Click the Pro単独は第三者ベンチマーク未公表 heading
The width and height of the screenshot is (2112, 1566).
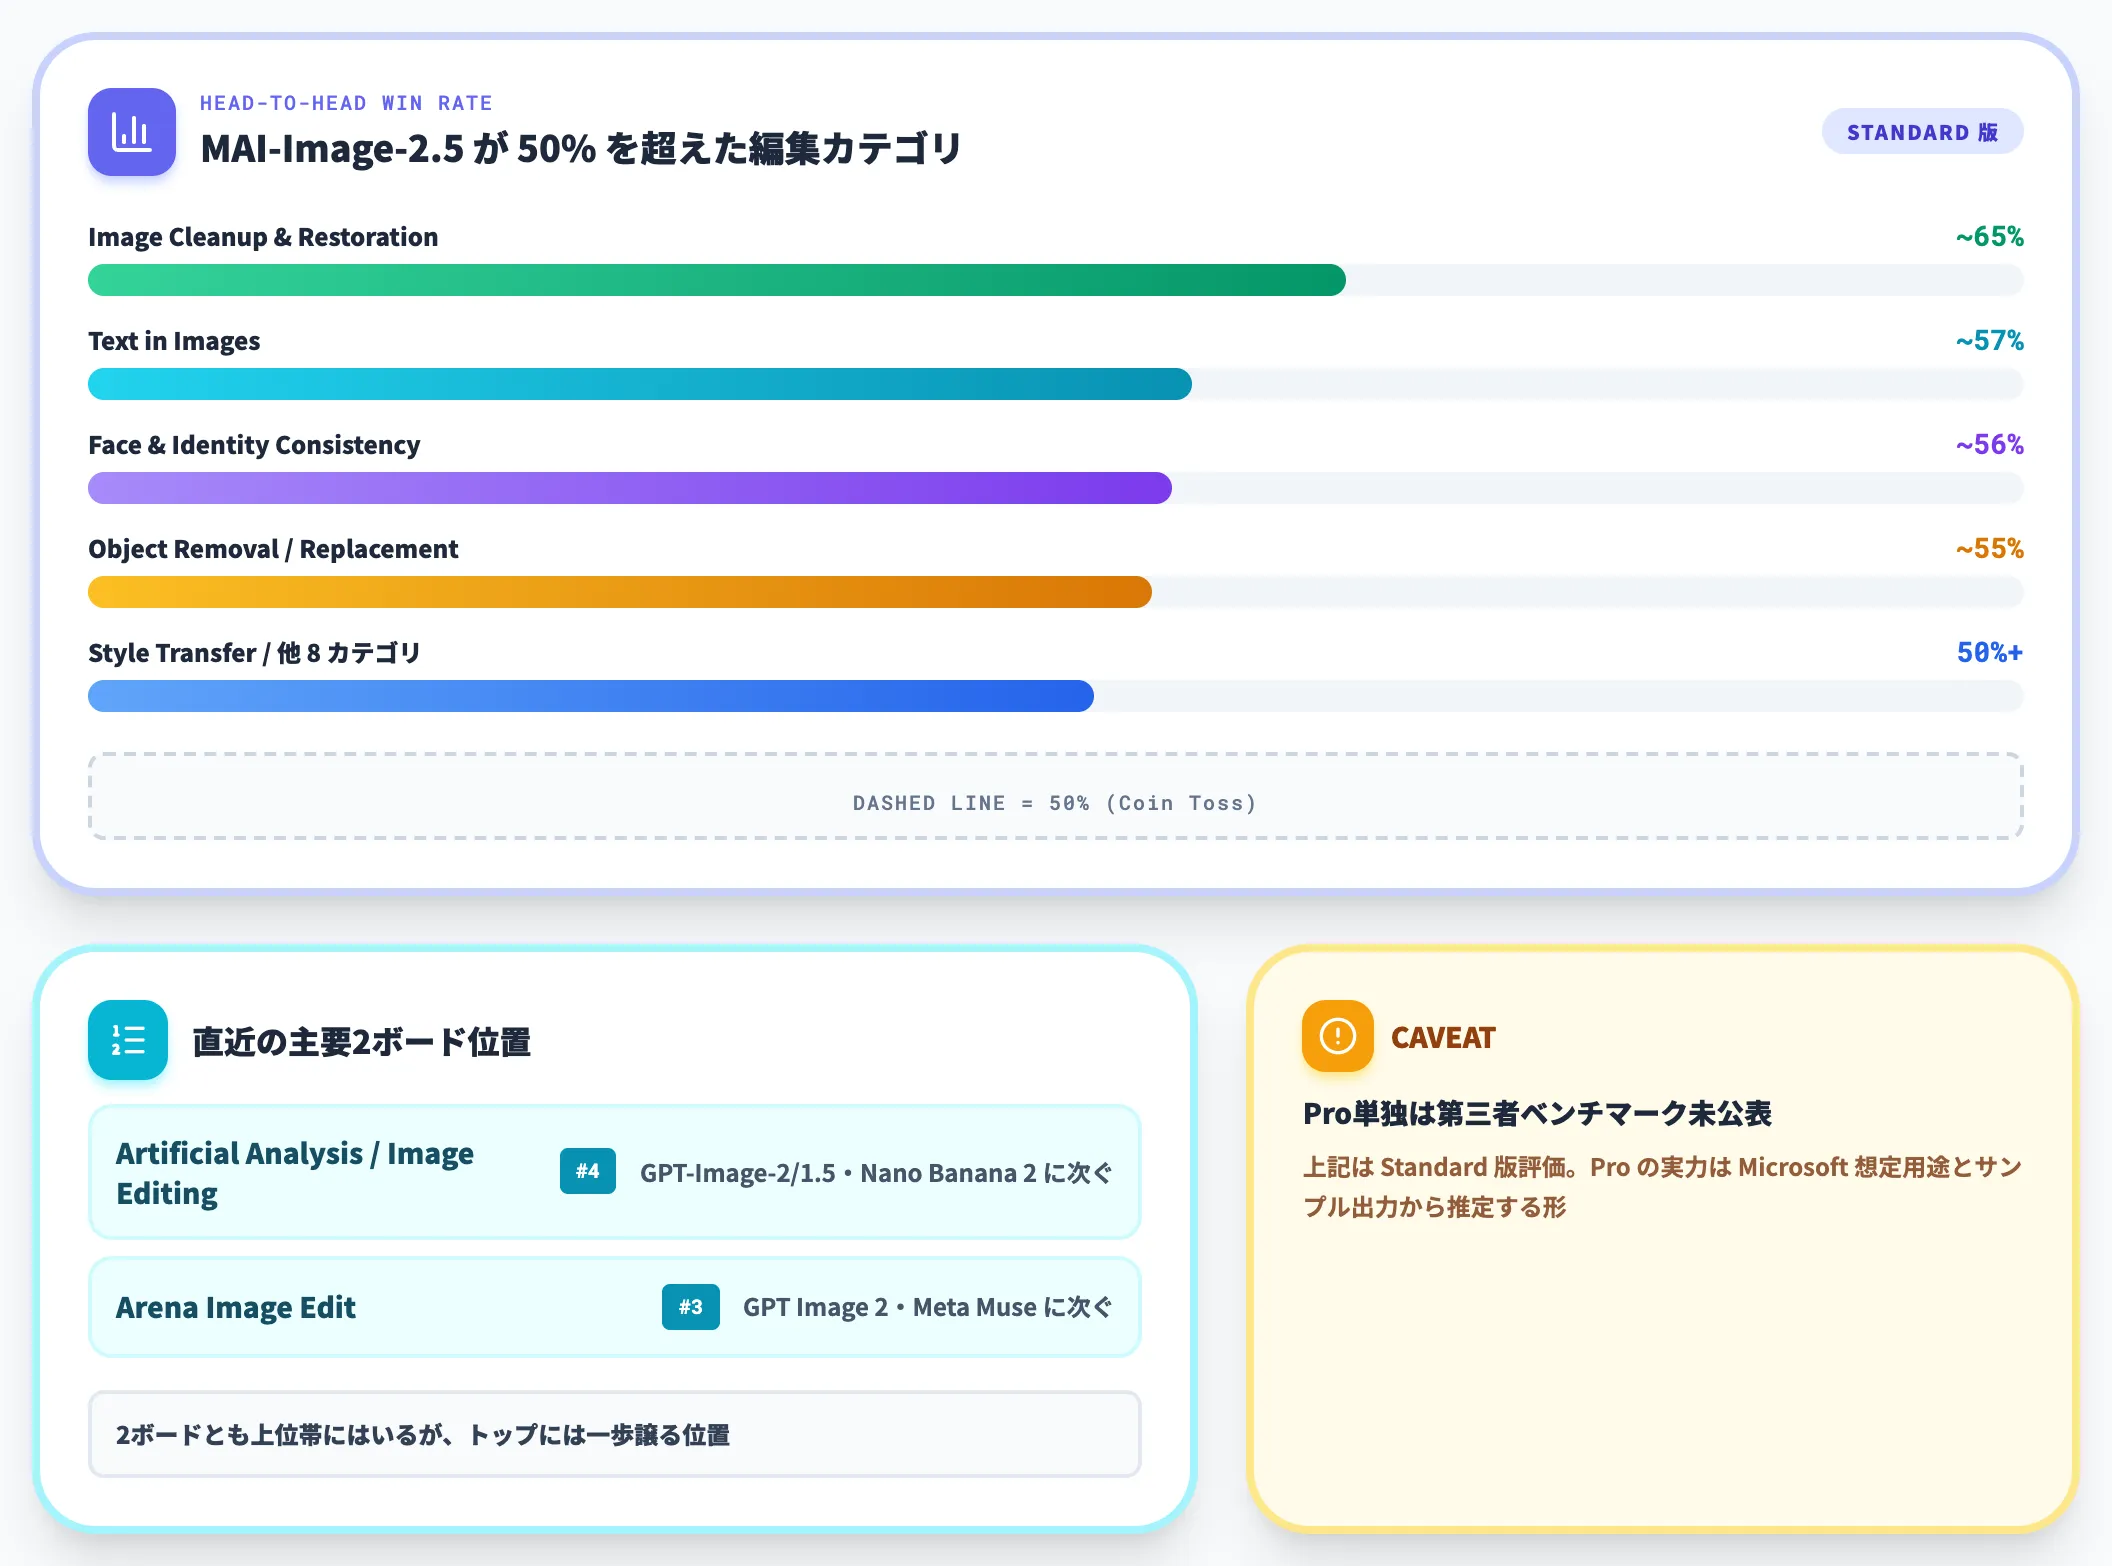click(x=1537, y=1113)
